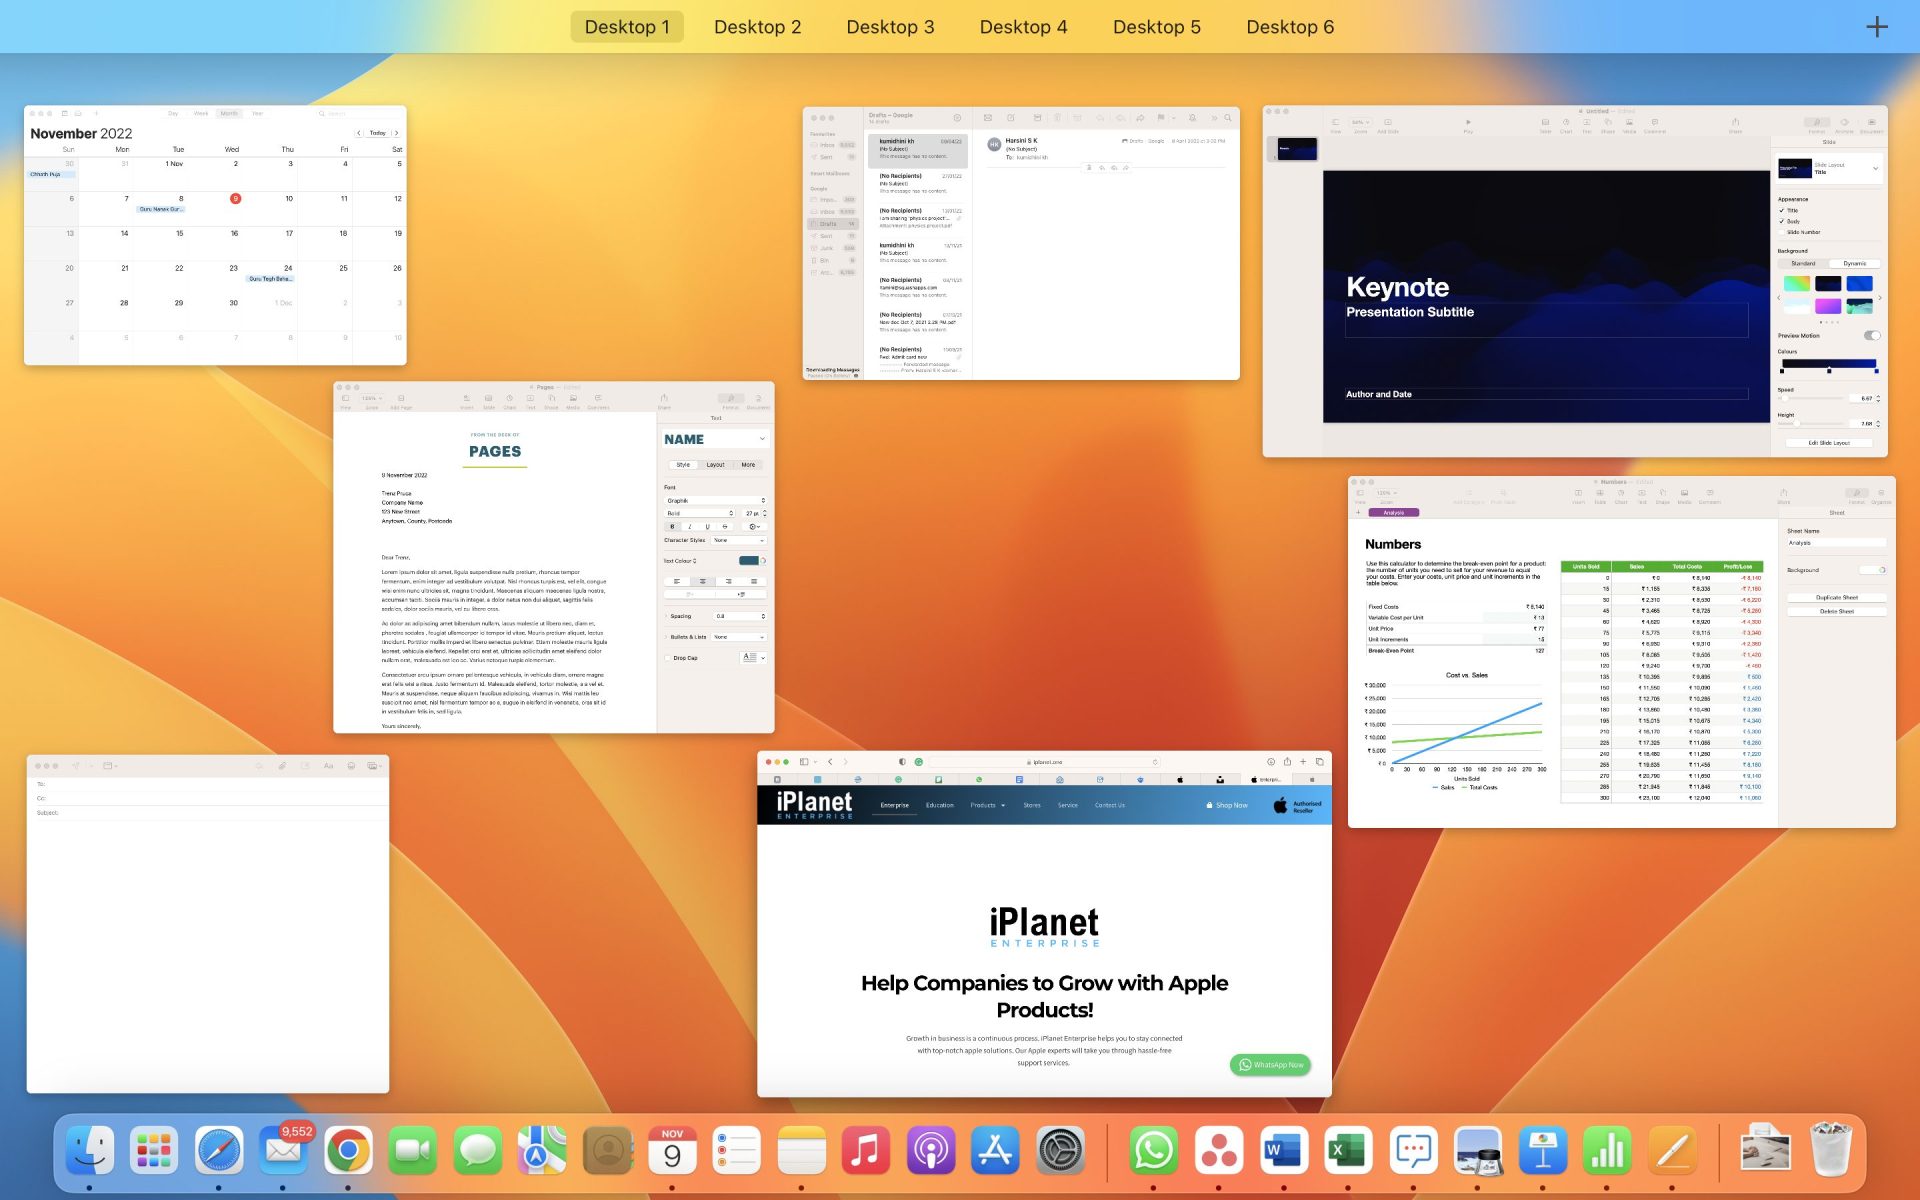The height and width of the screenshot is (1200, 1920).
Task: Click Chart icon in Keynote toolbar
Action: click(1566, 123)
